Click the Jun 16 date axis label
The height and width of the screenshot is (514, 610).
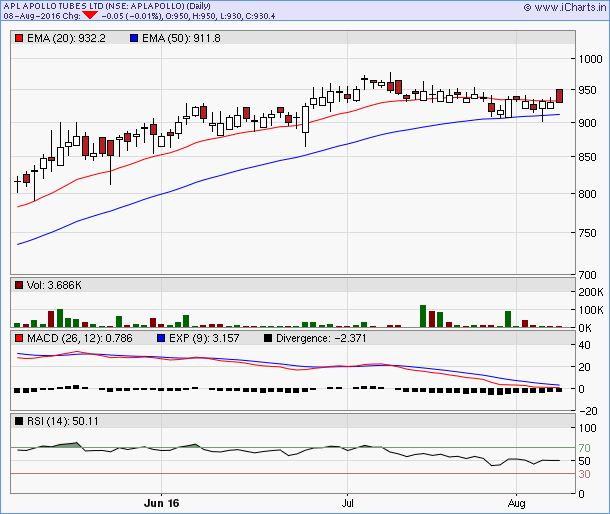point(161,503)
